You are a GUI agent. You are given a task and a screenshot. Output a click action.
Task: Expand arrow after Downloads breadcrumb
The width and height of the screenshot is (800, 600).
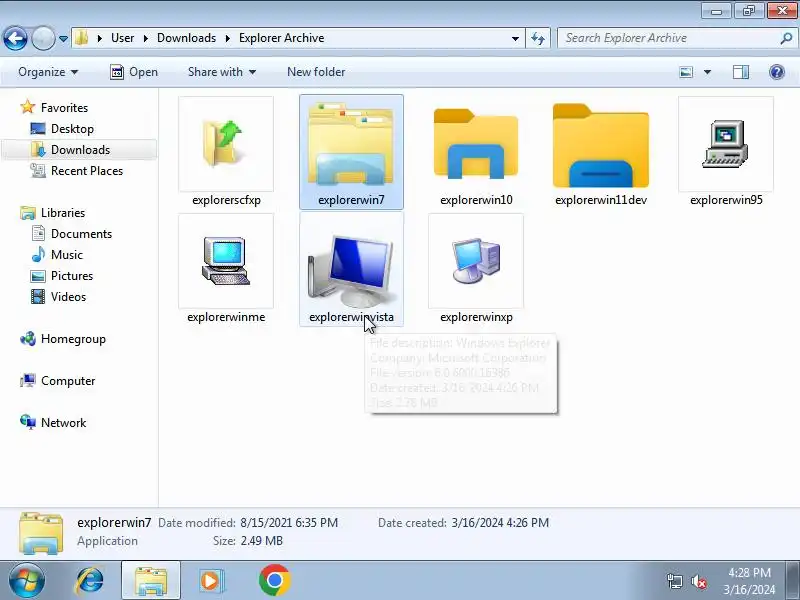(228, 38)
